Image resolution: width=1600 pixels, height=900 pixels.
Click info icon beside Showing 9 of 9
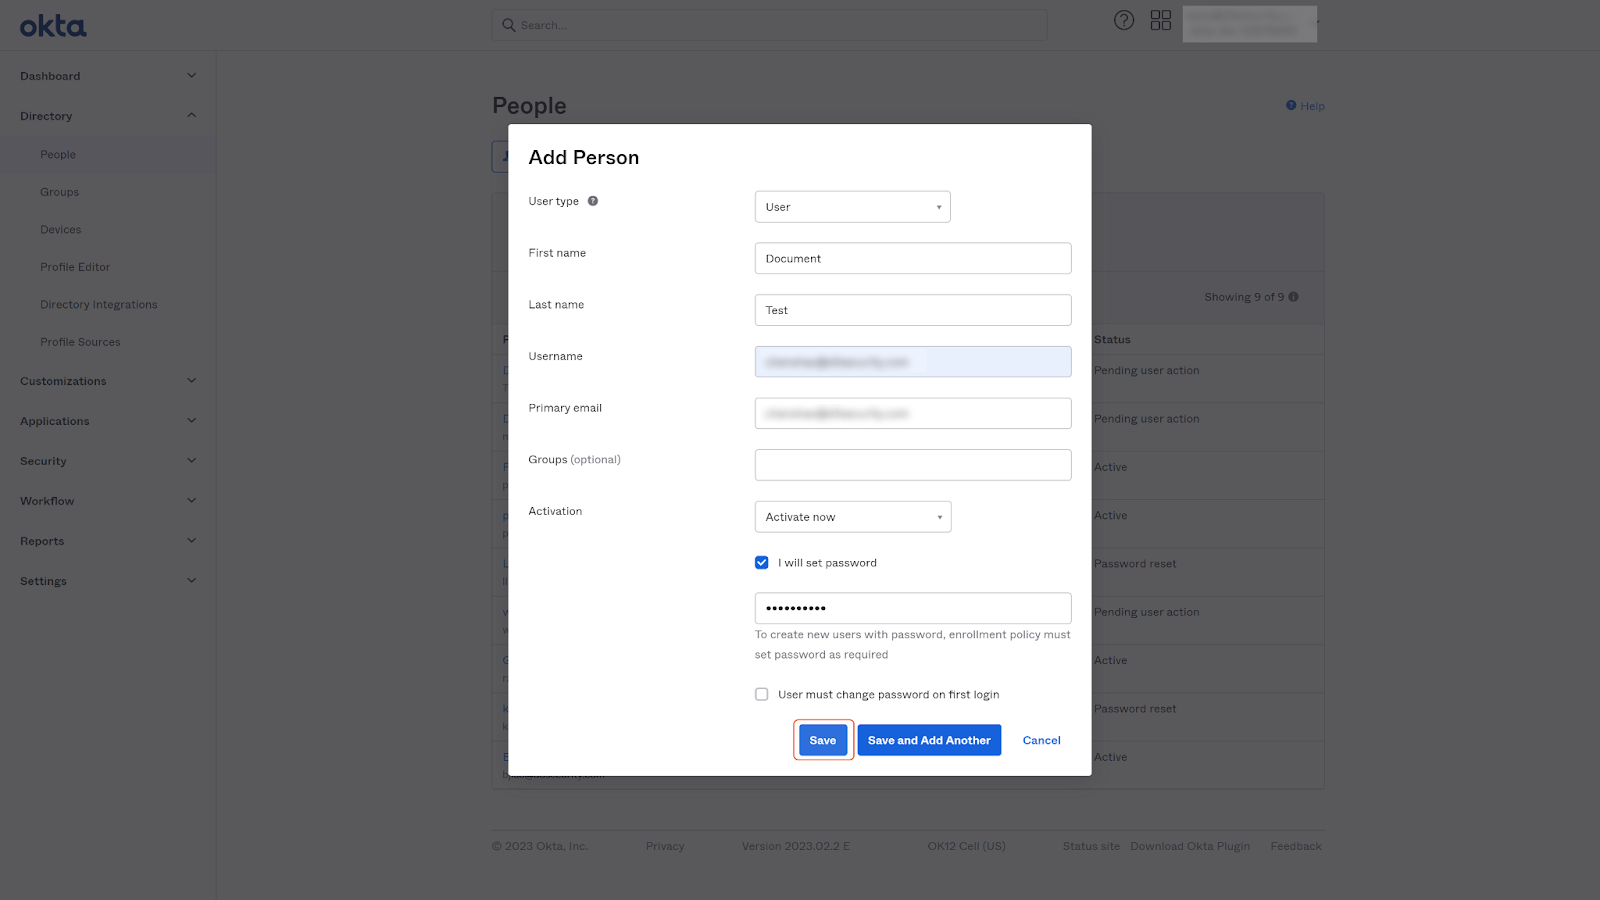[1294, 297]
